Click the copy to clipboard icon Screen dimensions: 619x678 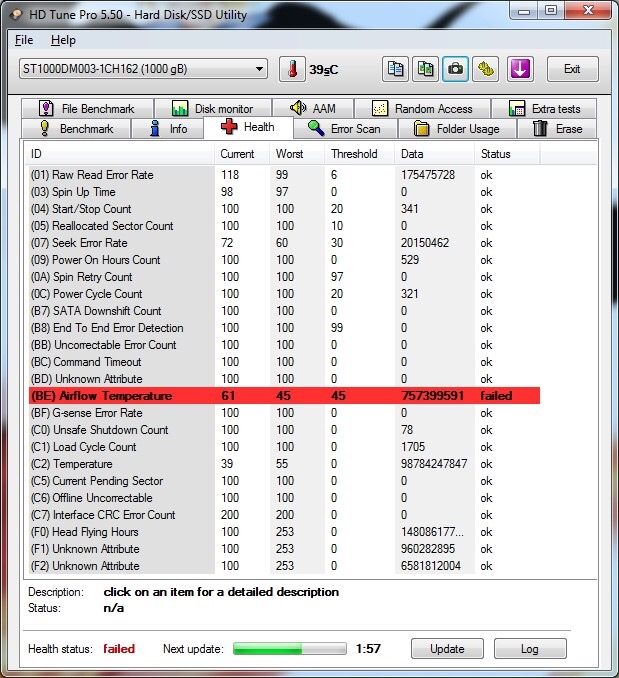tap(395, 69)
